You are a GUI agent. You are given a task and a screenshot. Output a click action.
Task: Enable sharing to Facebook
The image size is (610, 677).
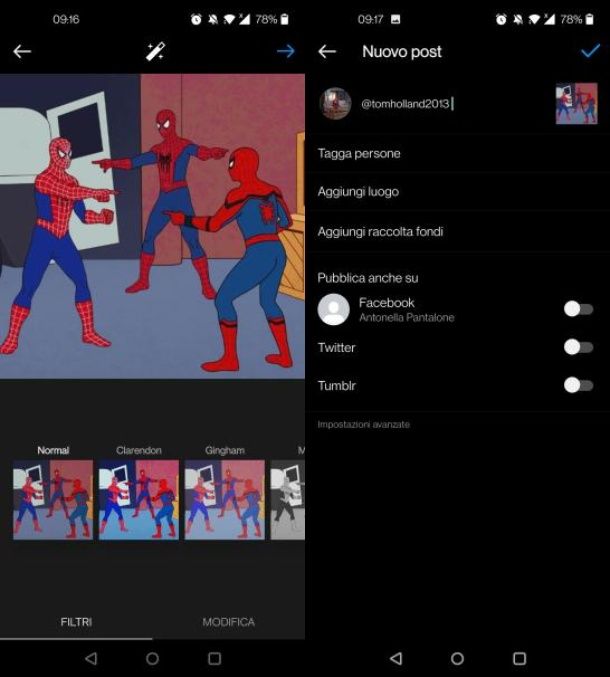[578, 309]
